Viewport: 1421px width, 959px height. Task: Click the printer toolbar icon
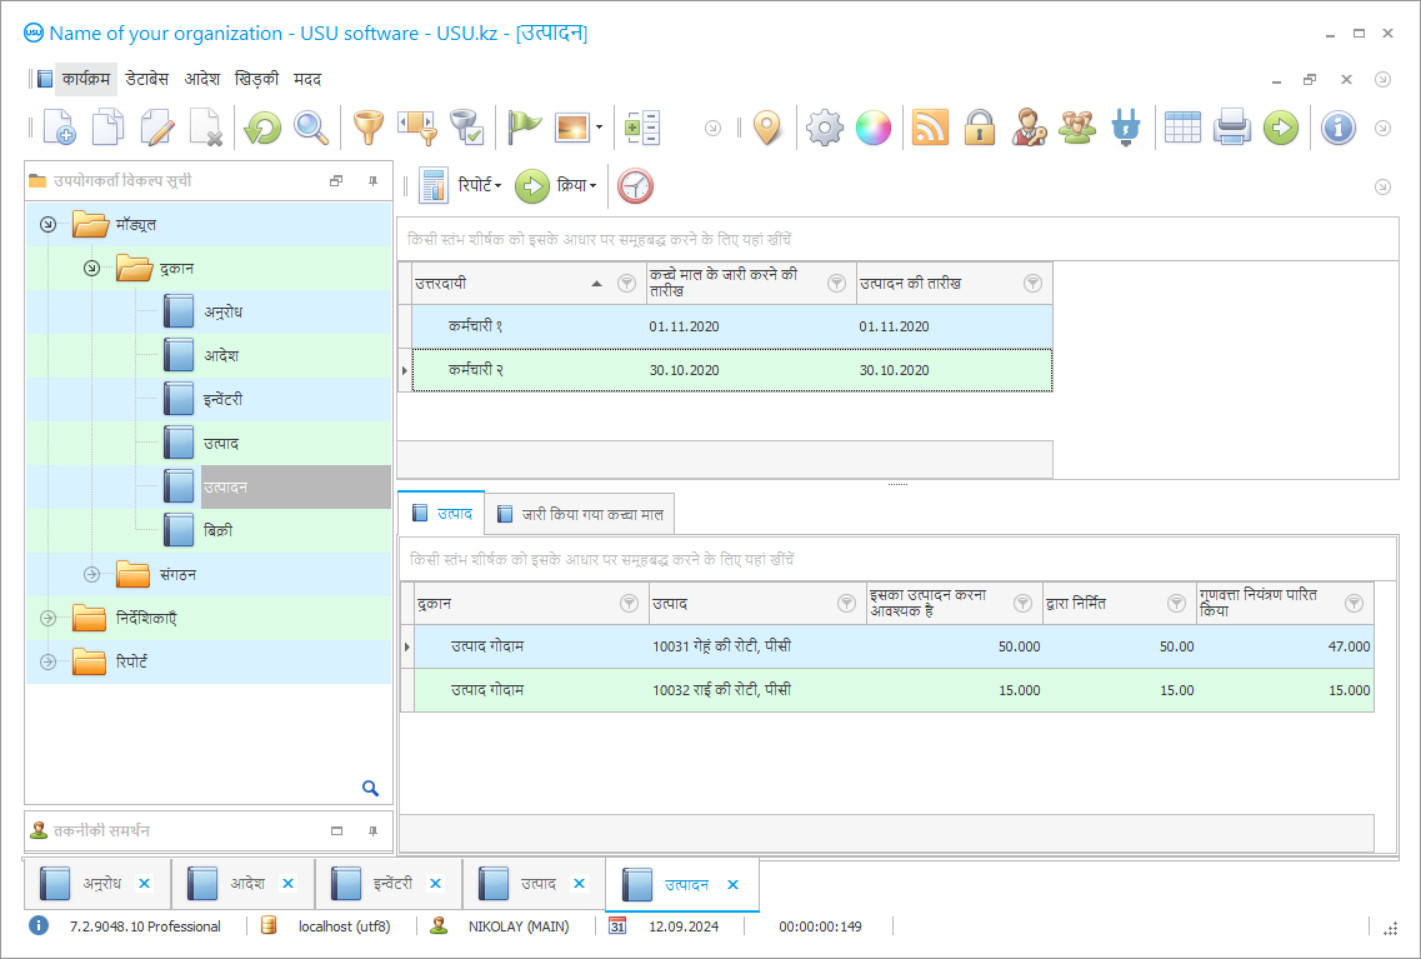click(x=1231, y=128)
